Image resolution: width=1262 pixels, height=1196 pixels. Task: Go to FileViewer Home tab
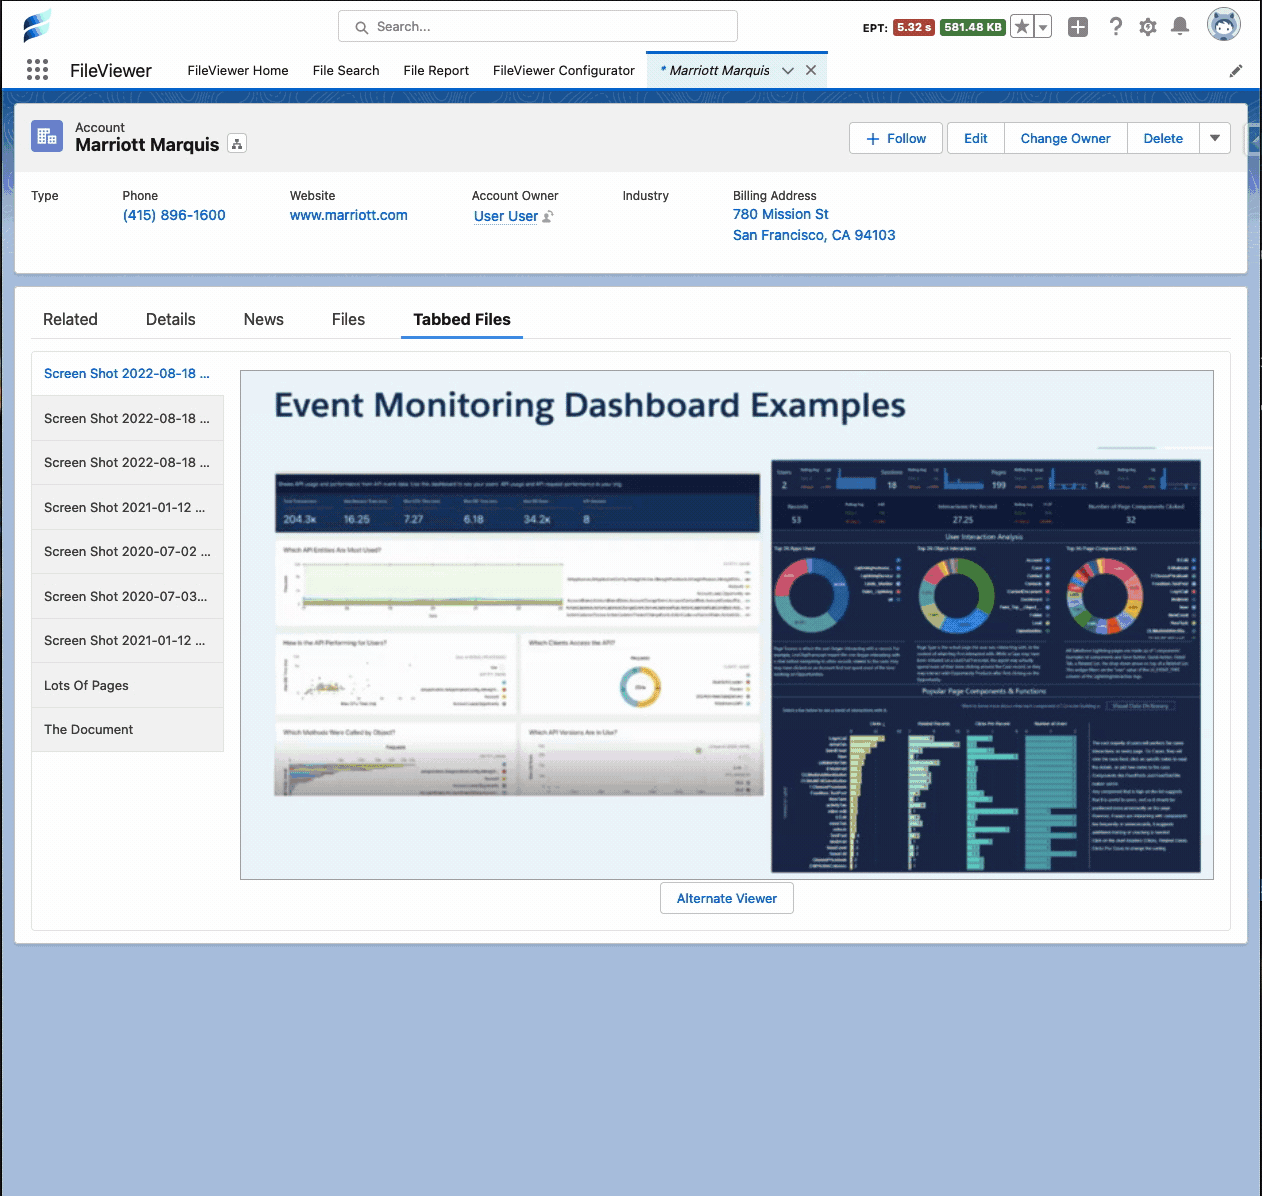[238, 70]
